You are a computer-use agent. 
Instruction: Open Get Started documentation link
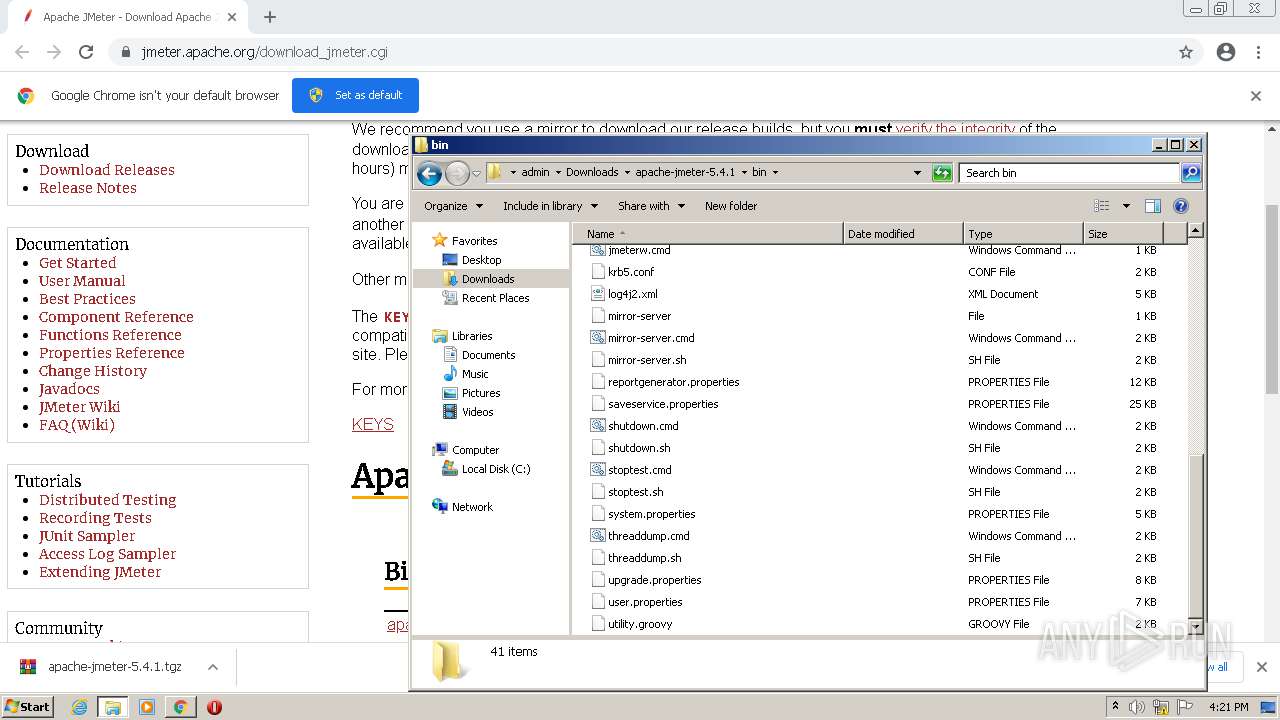(x=78, y=263)
